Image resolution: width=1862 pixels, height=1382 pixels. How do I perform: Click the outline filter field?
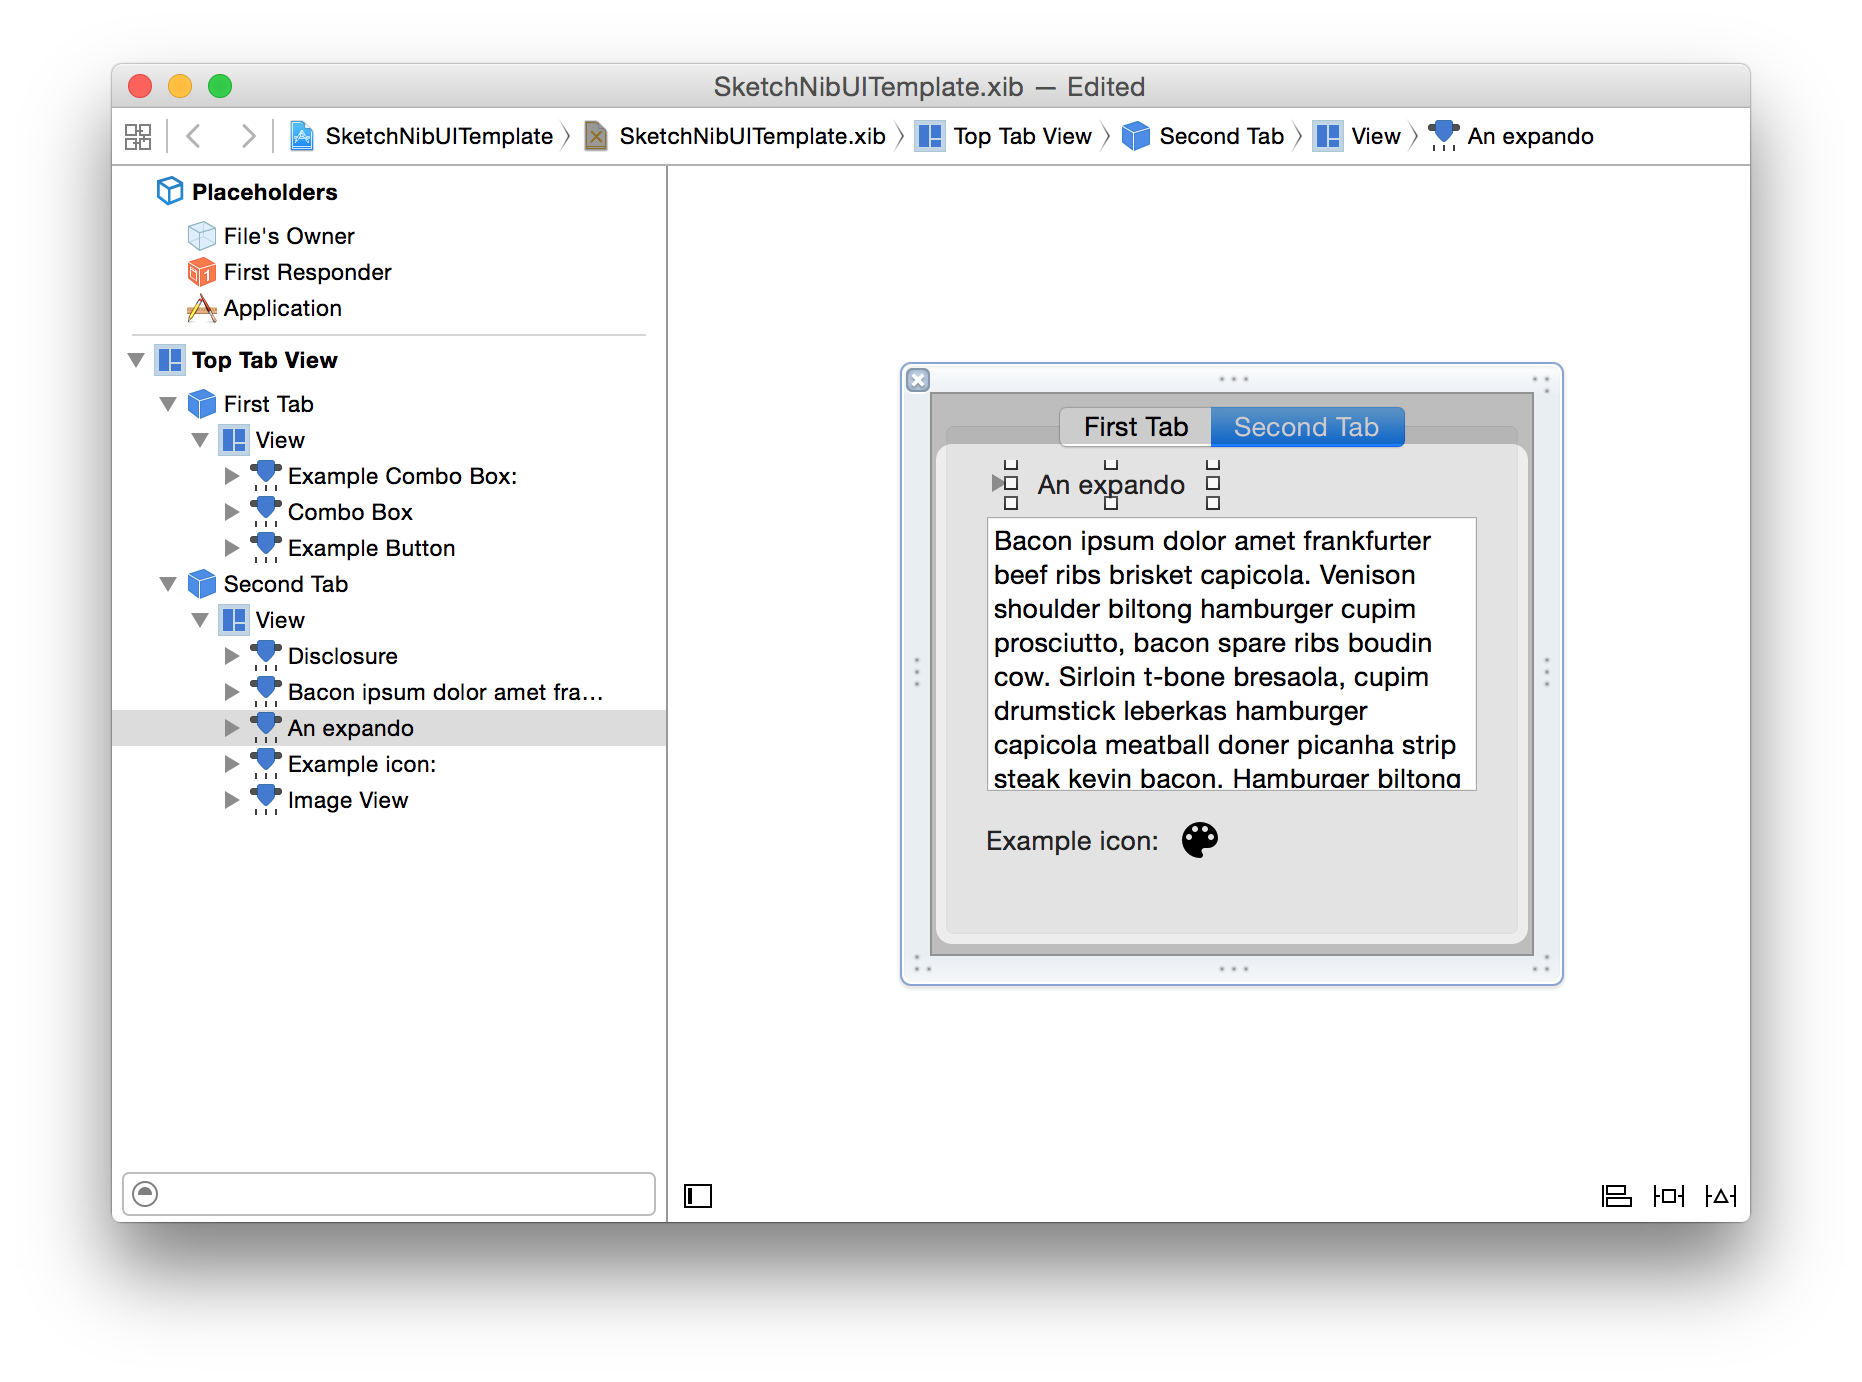(x=390, y=1194)
